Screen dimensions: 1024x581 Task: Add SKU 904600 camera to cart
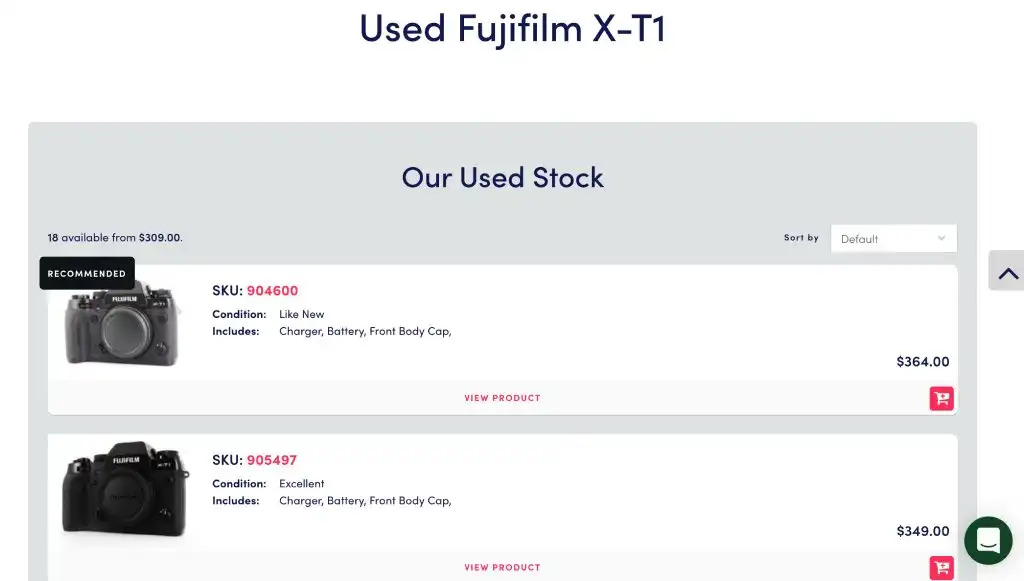[x=941, y=398]
